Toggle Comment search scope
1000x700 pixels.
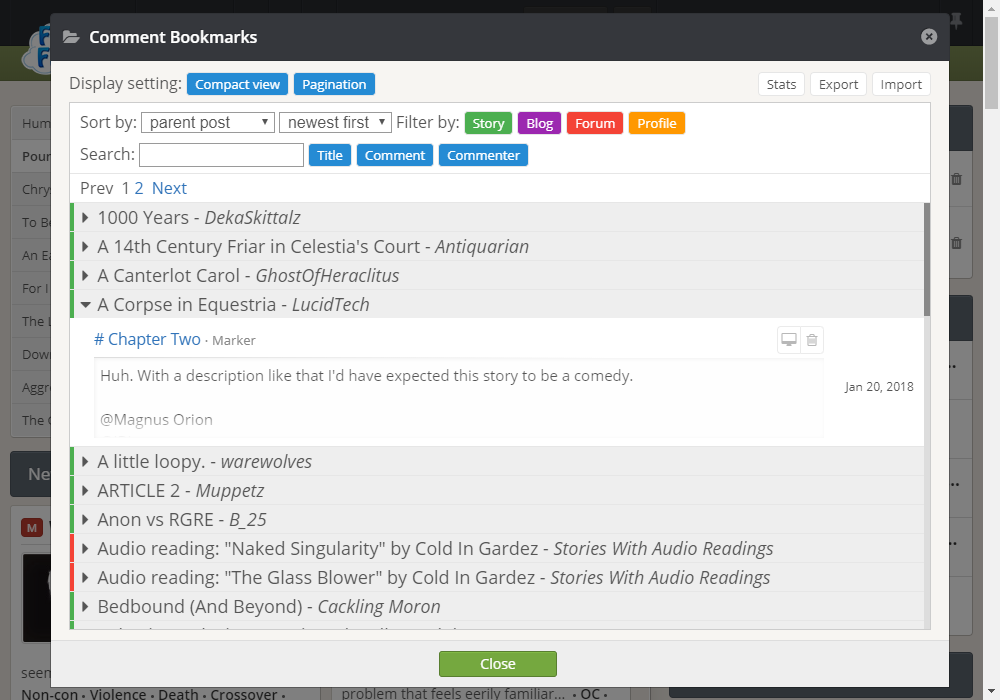[395, 155]
